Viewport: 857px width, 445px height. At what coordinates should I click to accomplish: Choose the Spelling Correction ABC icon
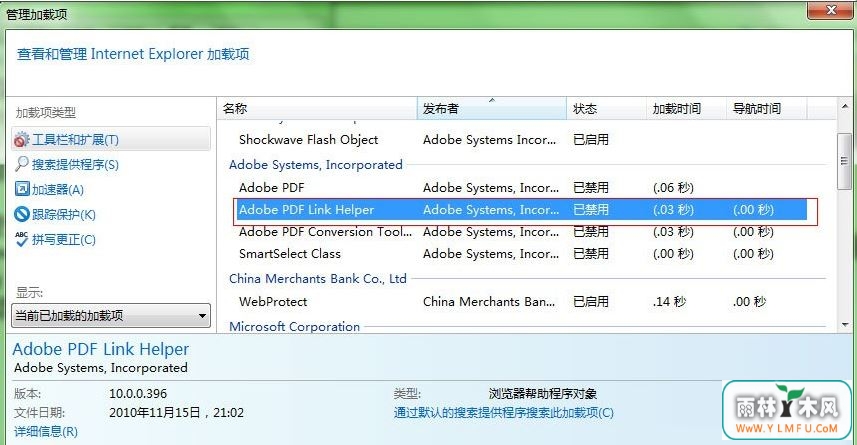[x=22, y=239]
